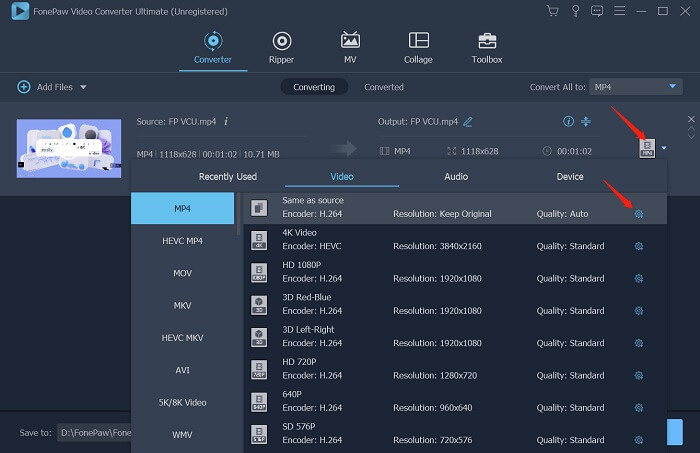Click the 3D Red-Blue preset icon
Image resolution: width=700 pixels, height=453 pixels.
pos(259,305)
